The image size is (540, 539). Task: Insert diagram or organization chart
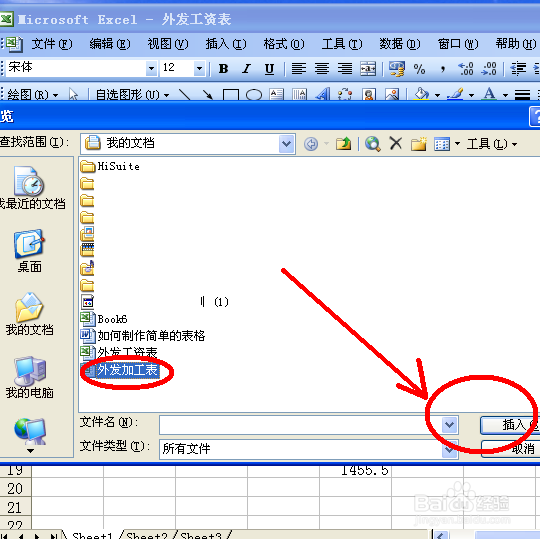point(345,94)
